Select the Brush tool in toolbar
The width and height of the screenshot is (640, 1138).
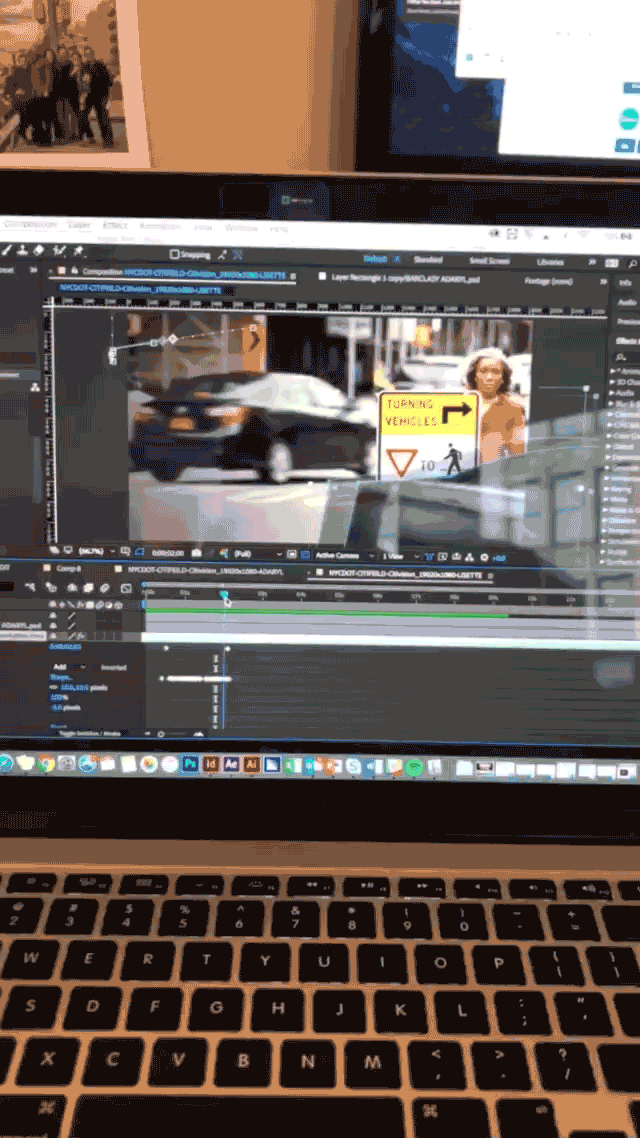click(7, 250)
